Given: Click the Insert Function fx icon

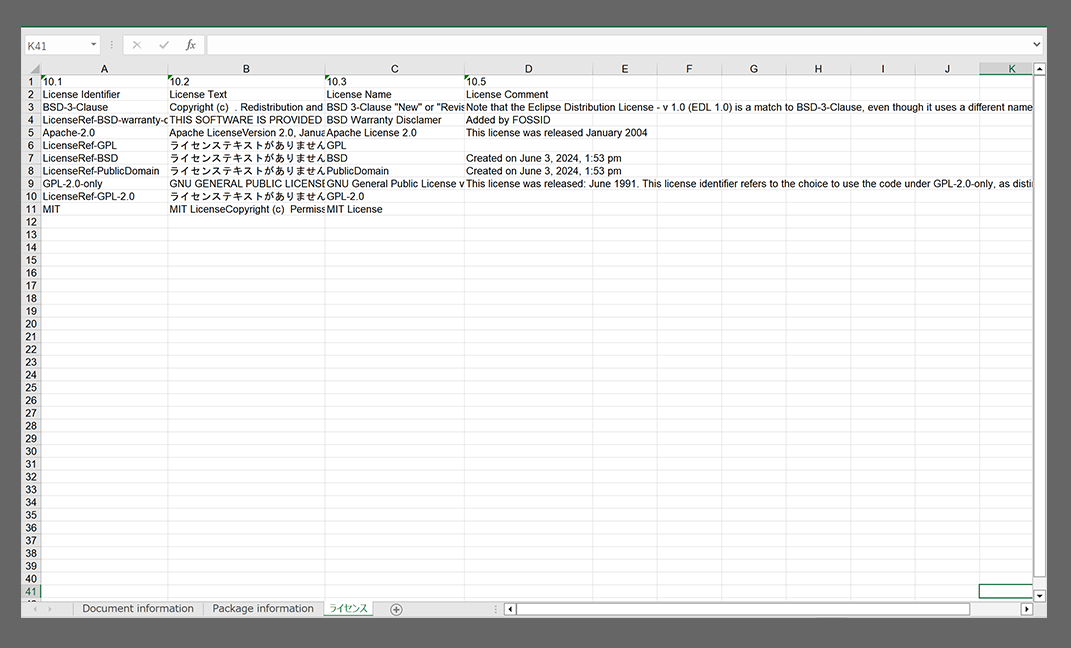Looking at the screenshot, I should [x=191, y=45].
